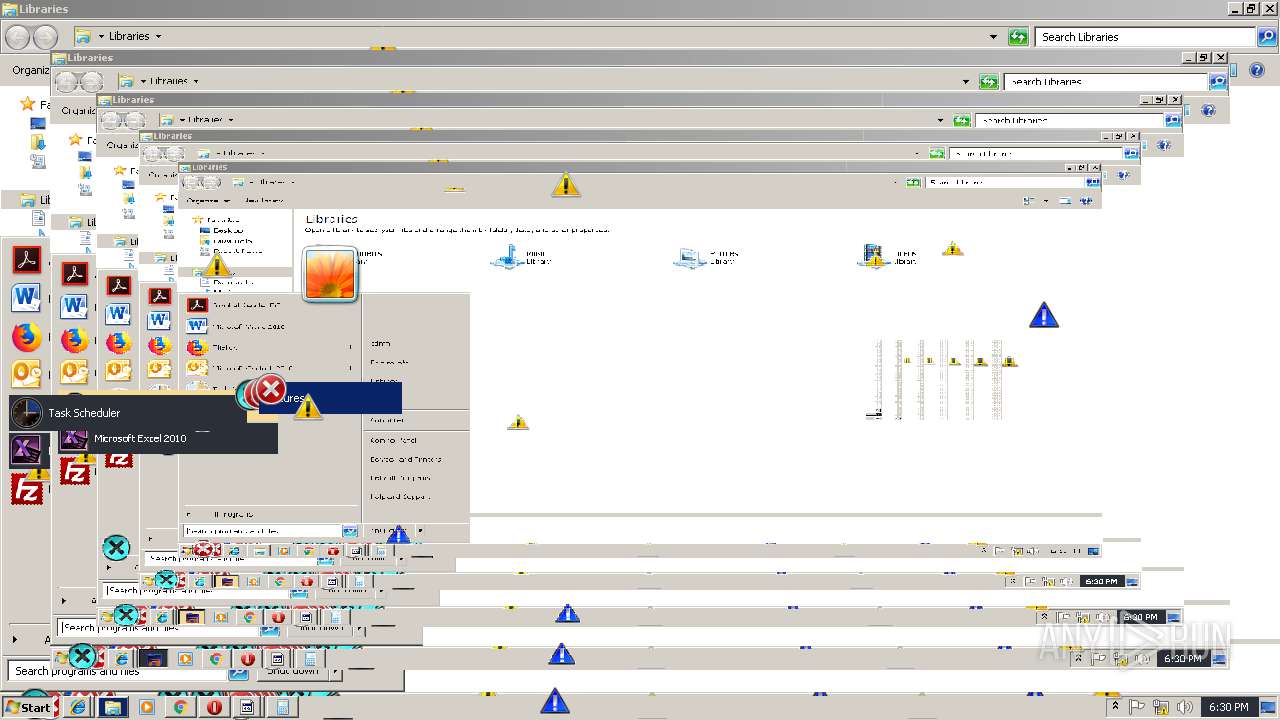Toggle the preview pane in the innermost window

coord(1063,201)
